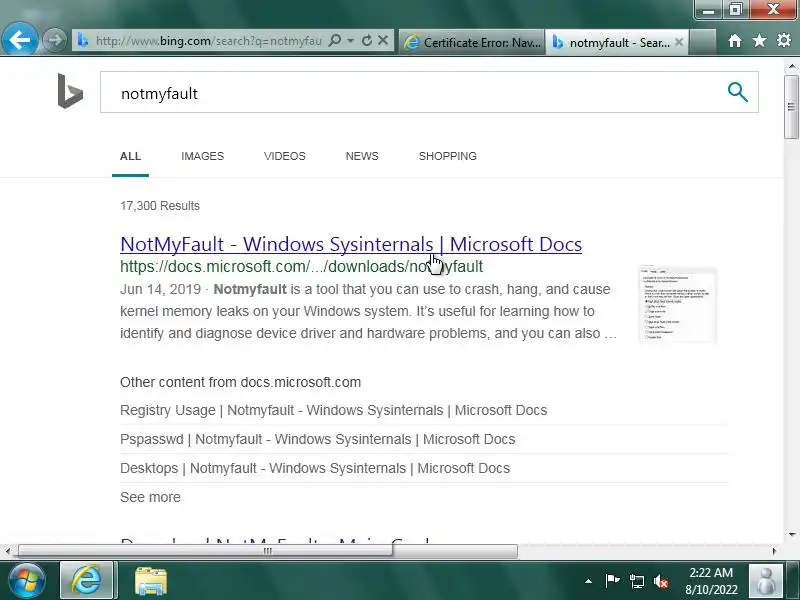Click the horizontal scrollbar left arrow

pos(8,551)
